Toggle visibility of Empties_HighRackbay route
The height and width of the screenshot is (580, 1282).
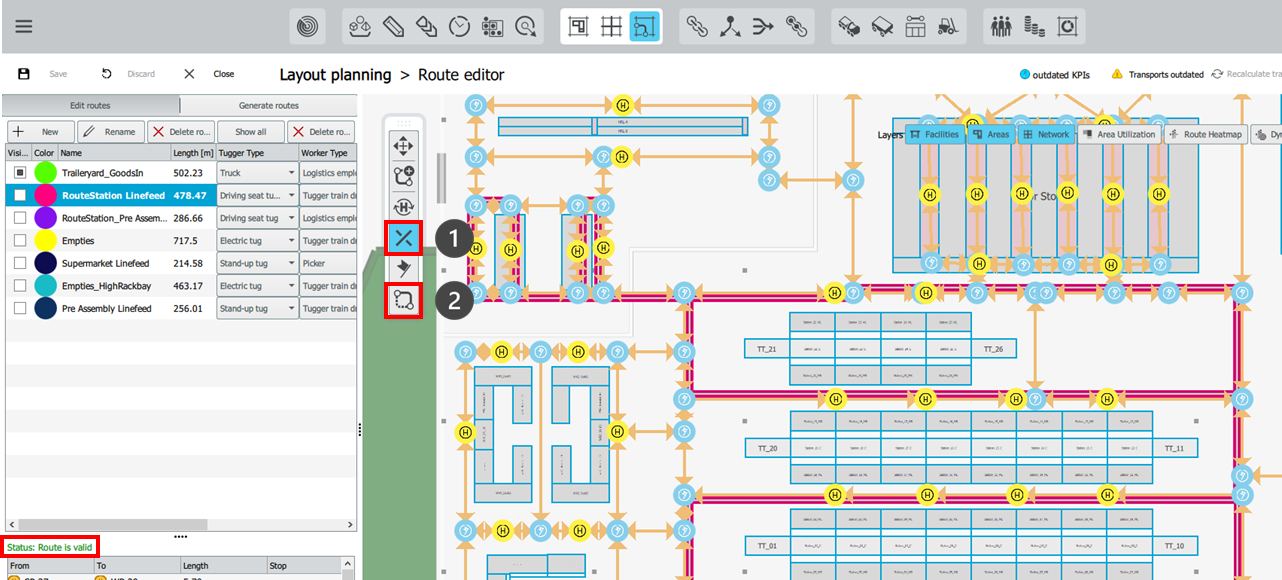[19, 286]
